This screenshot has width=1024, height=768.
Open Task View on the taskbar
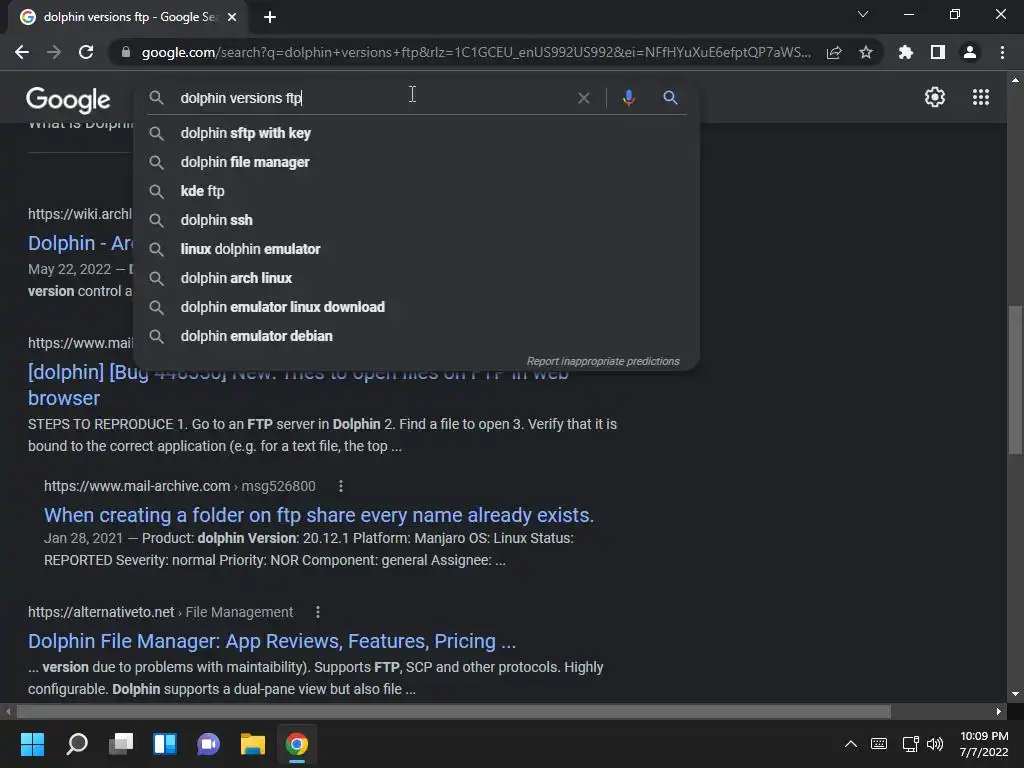[121, 744]
